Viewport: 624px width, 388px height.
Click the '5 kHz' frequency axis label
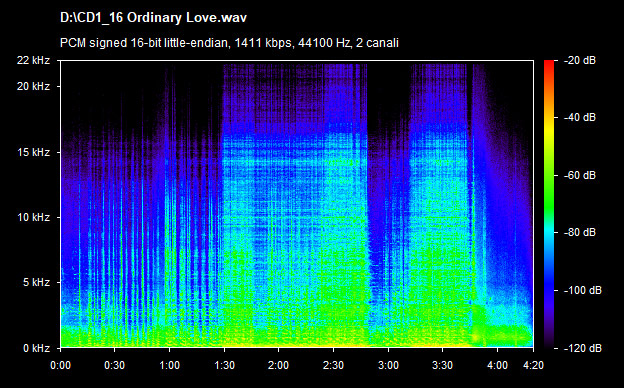pyautogui.click(x=36, y=283)
